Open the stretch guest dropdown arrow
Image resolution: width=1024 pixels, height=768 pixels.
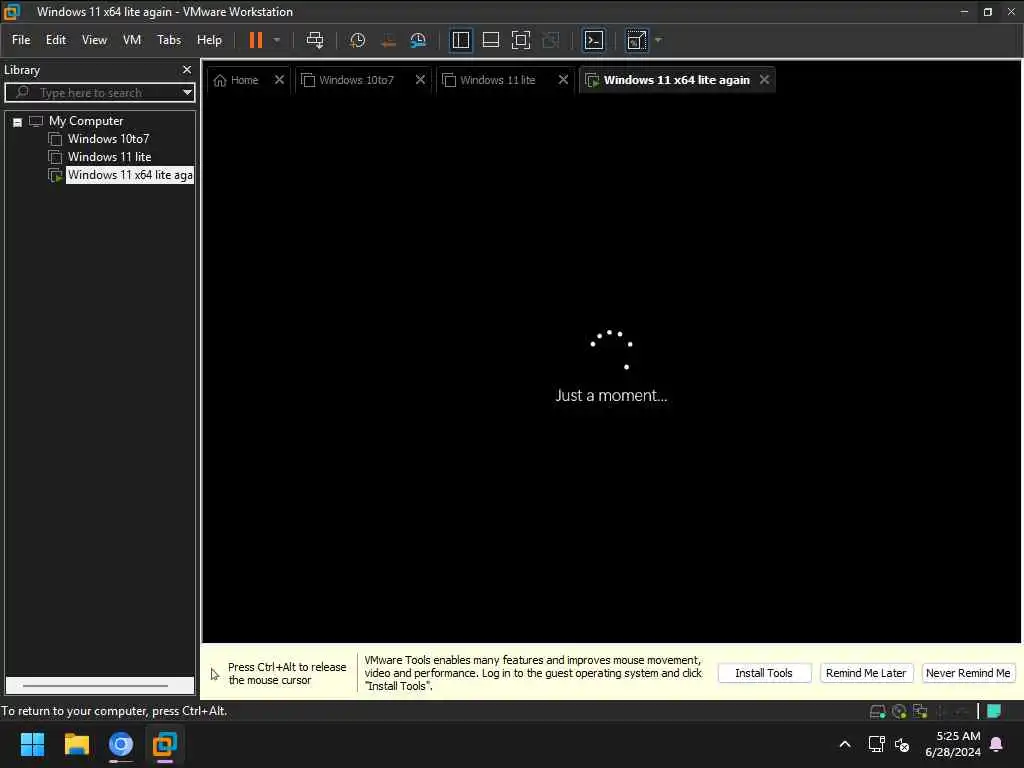click(658, 40)
